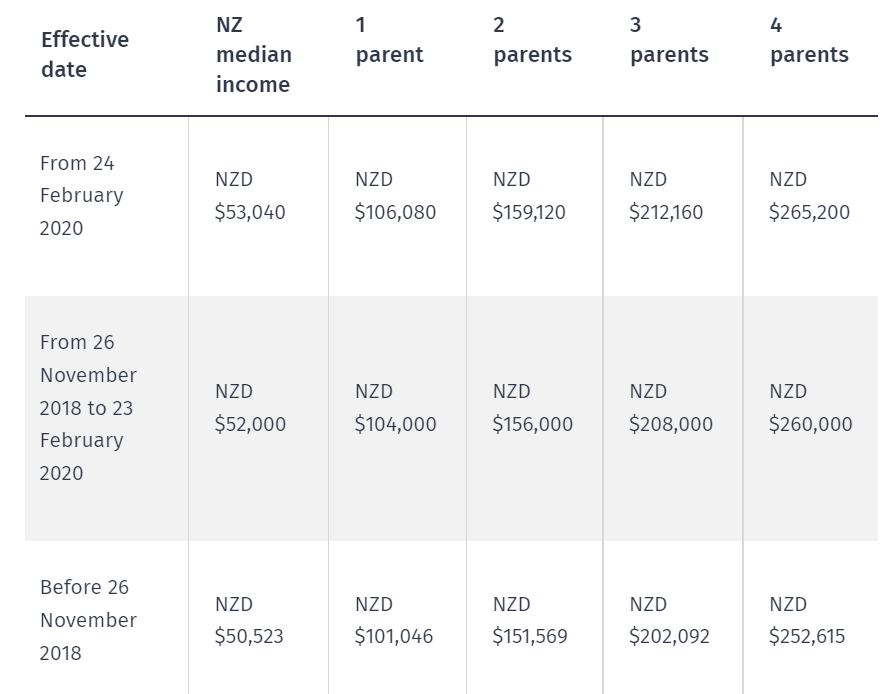The height and width of the screenshot is (694, 892).
Task: Click the NZD $202,092 value
Action: coord(669,620)
